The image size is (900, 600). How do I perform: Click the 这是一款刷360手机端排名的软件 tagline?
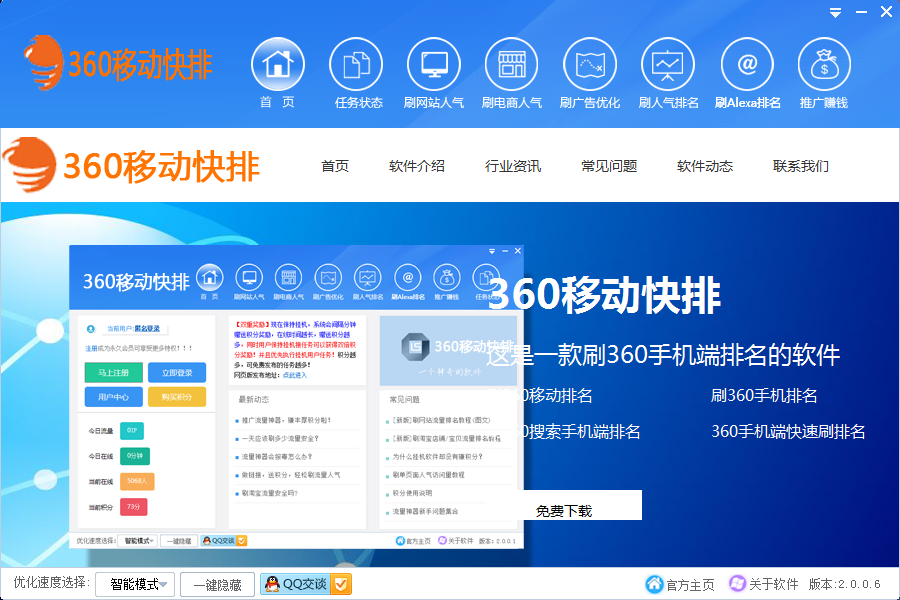tap(664, 355)
